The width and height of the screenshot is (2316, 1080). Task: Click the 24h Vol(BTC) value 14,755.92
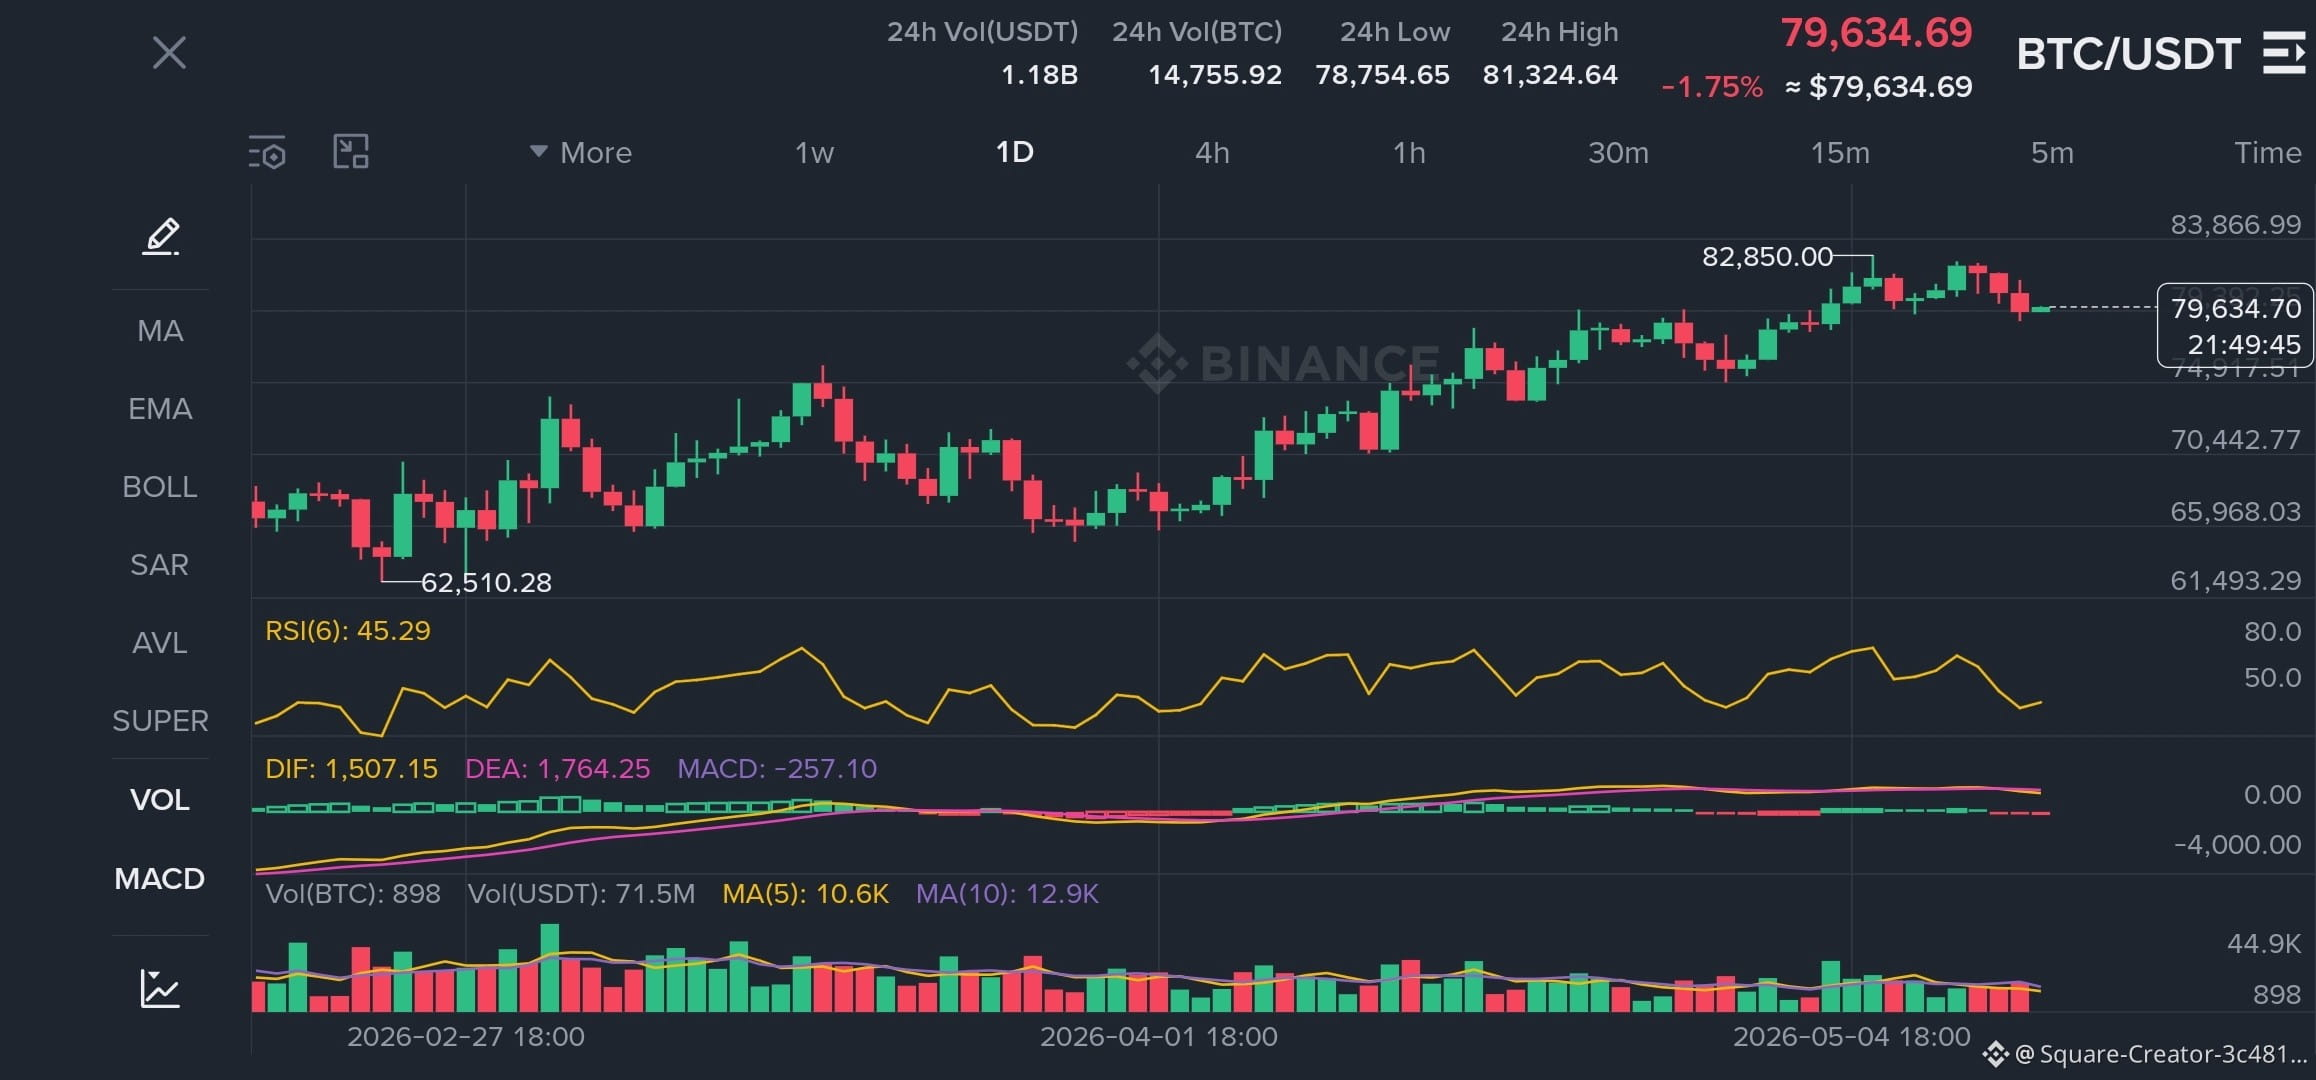tap(1215, 75)
